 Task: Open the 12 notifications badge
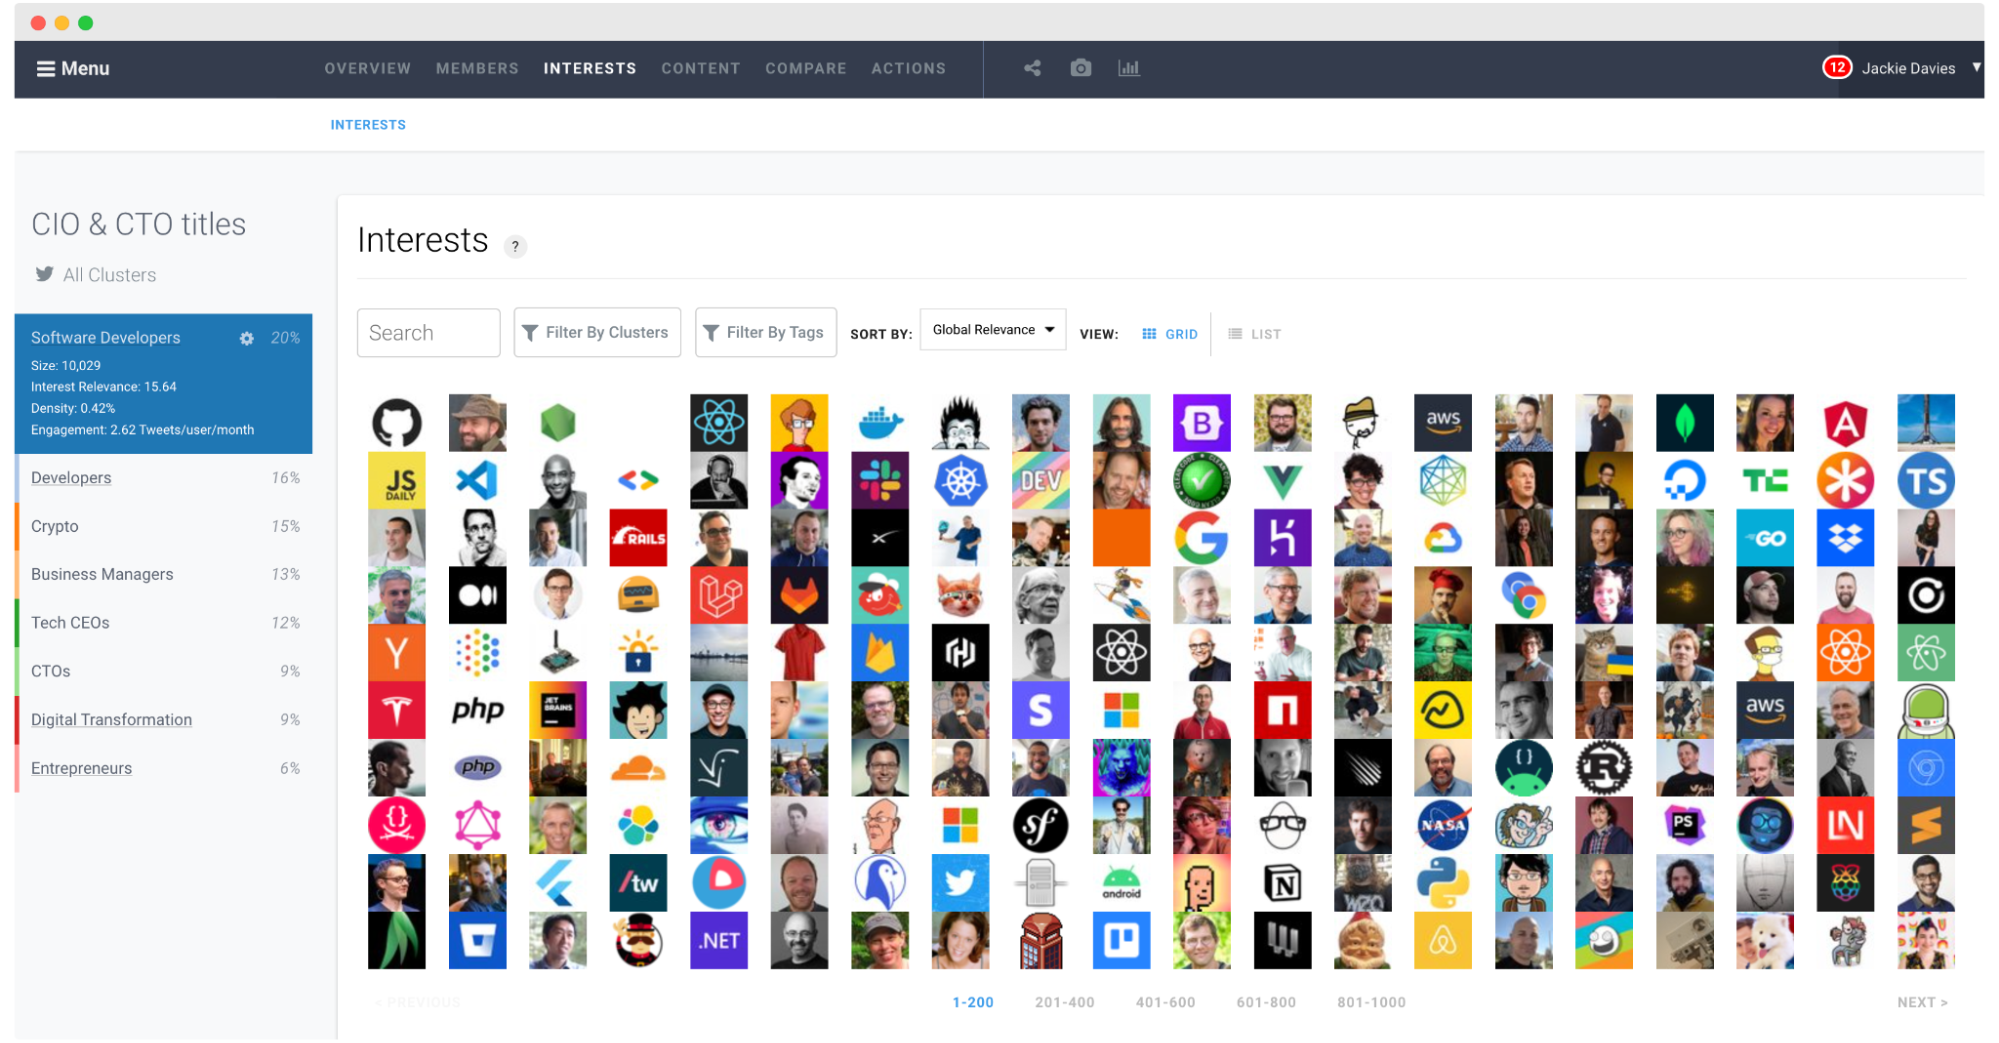(1836, 67)
